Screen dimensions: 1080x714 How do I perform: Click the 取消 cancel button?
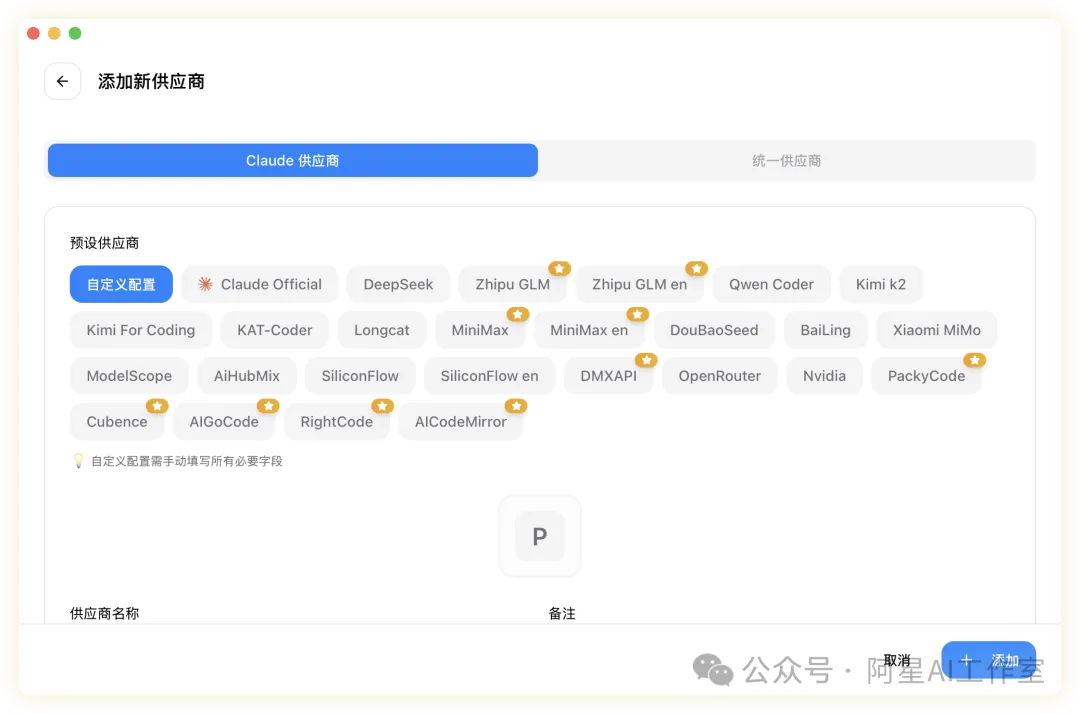(x=897, y=661)
